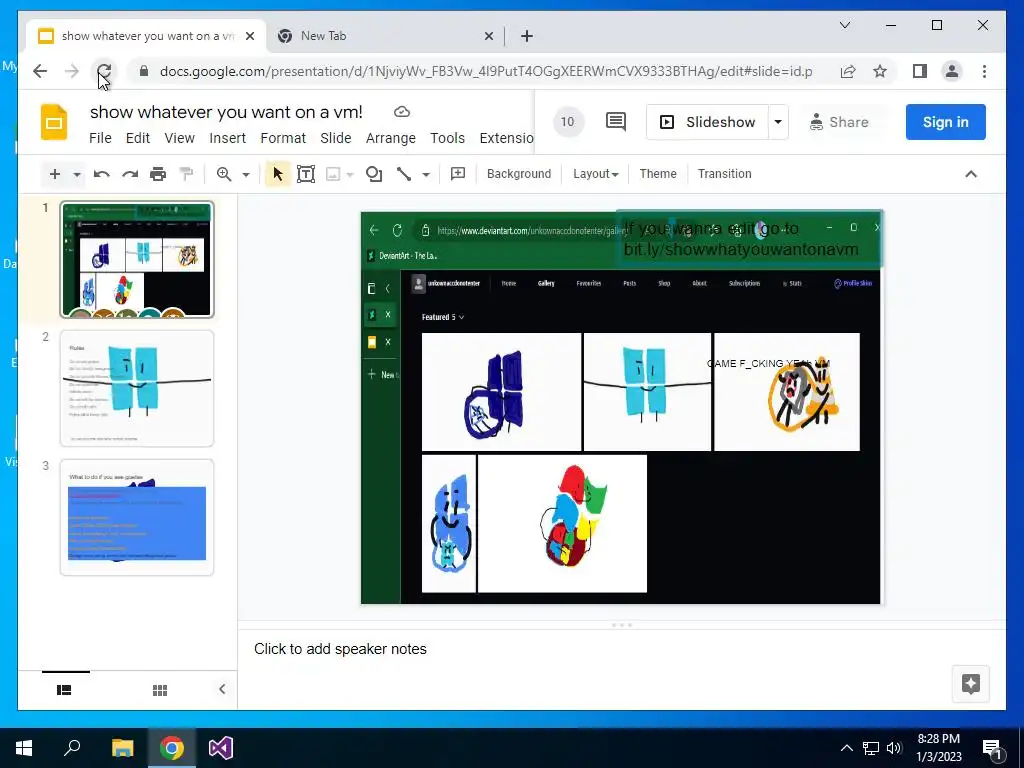Close the Slides browser tab
Image resolution: width=1024 pixels, height=768 pixels.
click(x=249, y=37)
